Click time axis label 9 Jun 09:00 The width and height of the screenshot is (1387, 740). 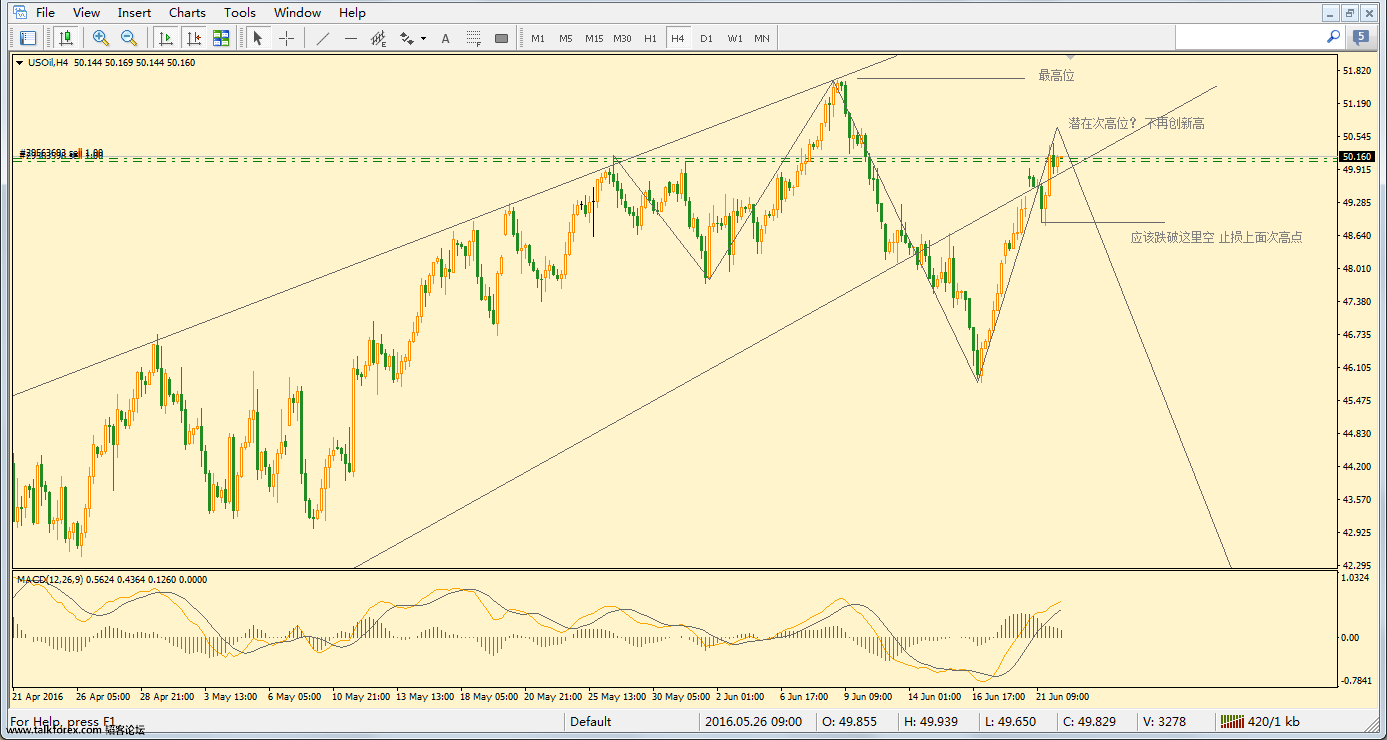point(867,696)
